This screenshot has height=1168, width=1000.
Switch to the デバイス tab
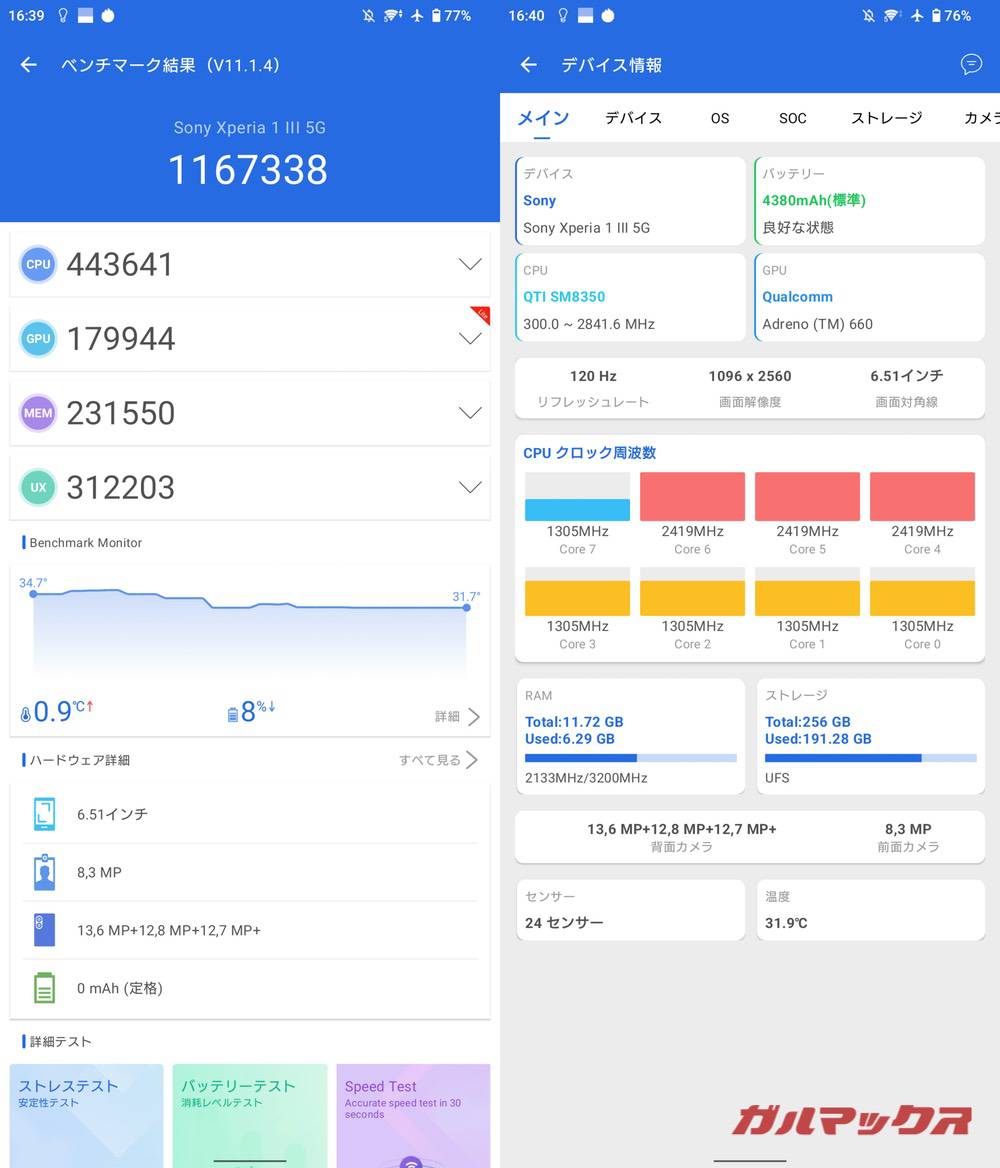(x=633, y=118)
